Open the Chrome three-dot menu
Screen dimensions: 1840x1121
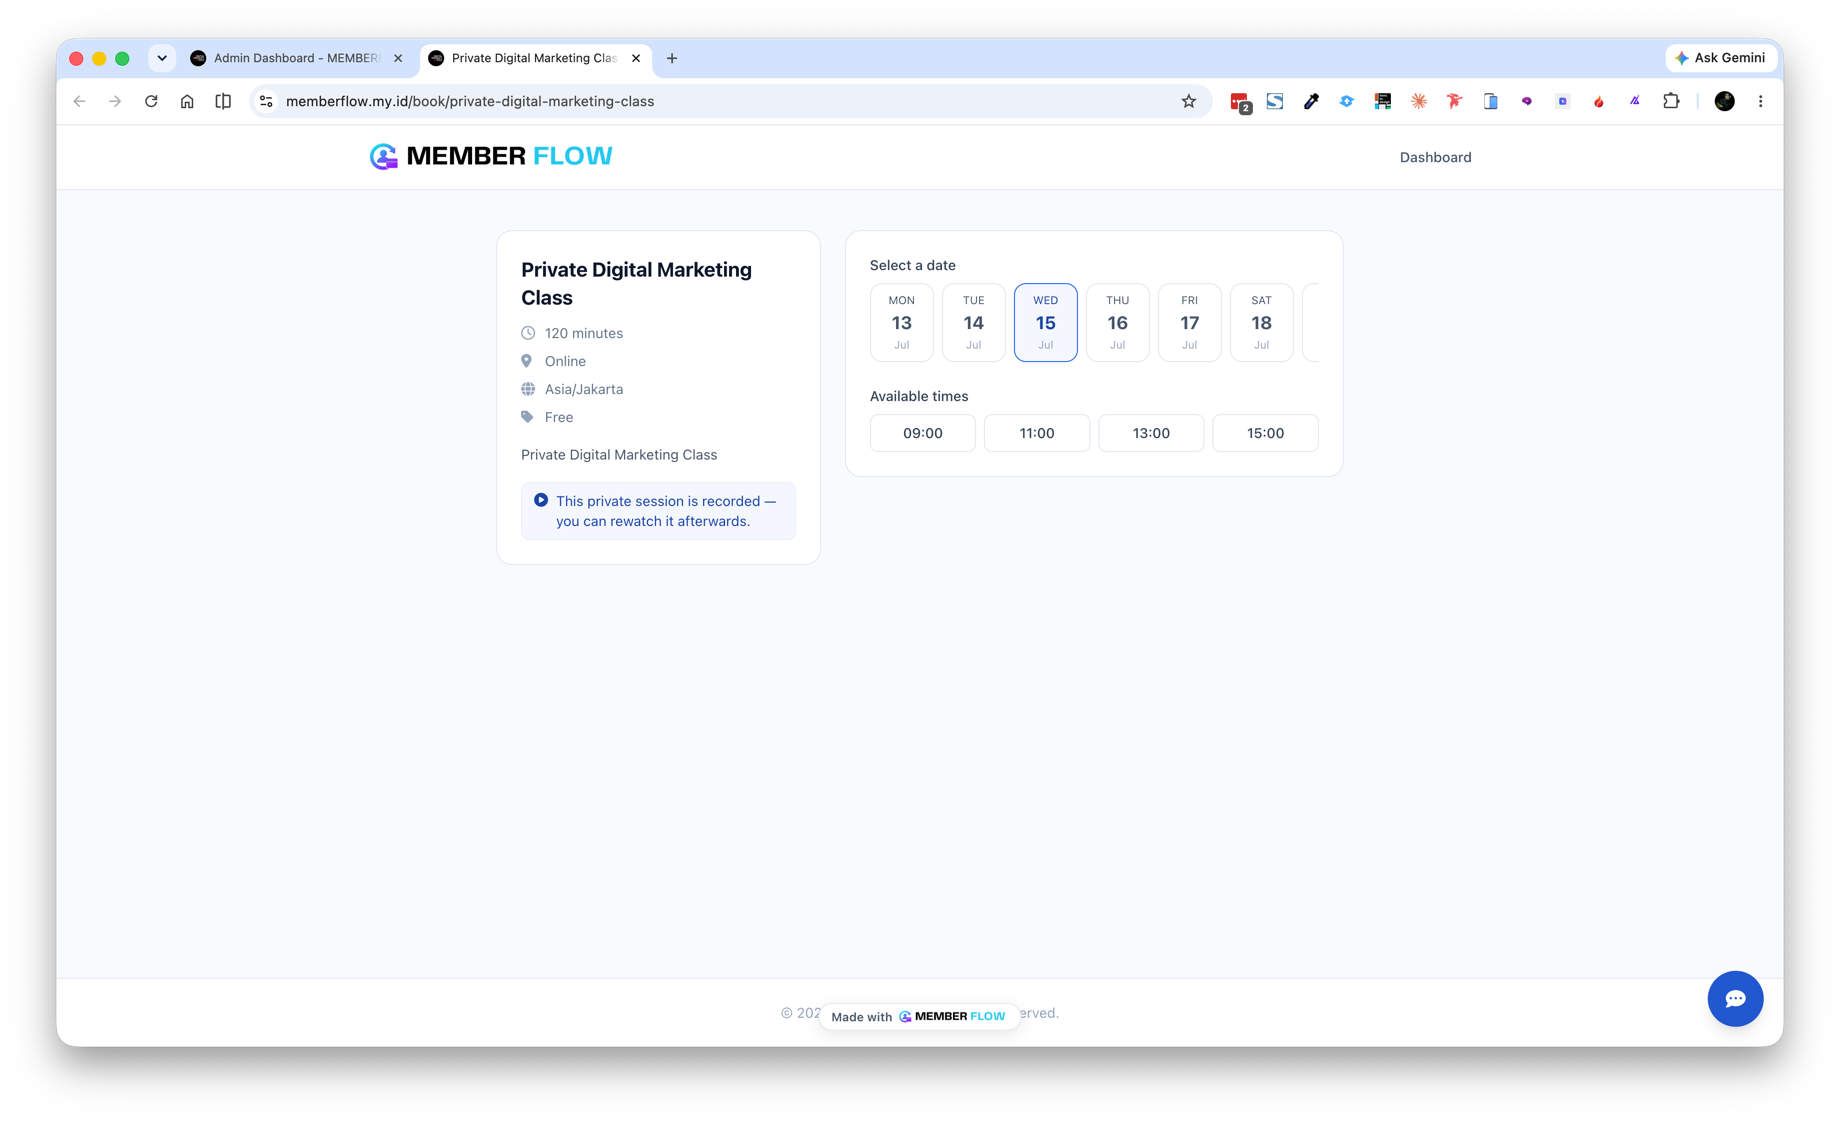pos(1760,101)
